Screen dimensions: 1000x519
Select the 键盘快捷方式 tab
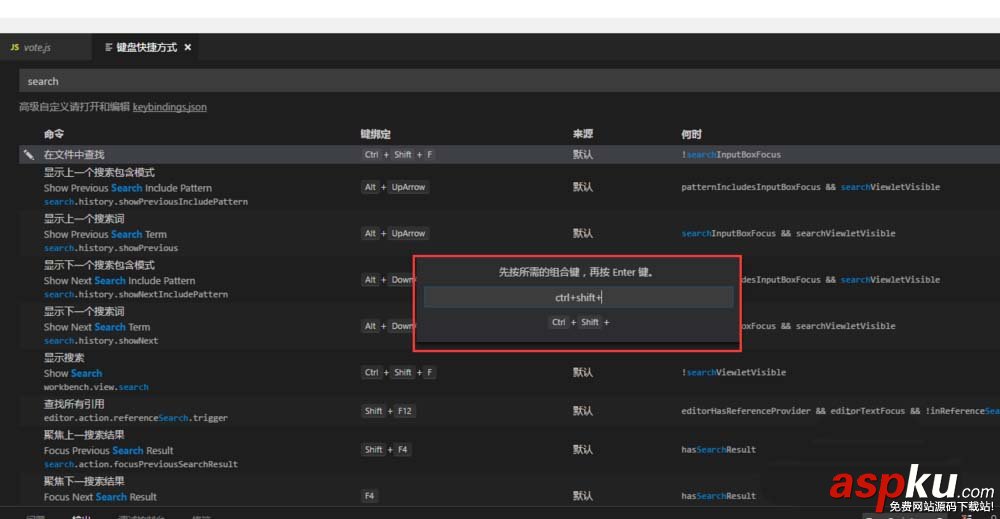(147, 47)
